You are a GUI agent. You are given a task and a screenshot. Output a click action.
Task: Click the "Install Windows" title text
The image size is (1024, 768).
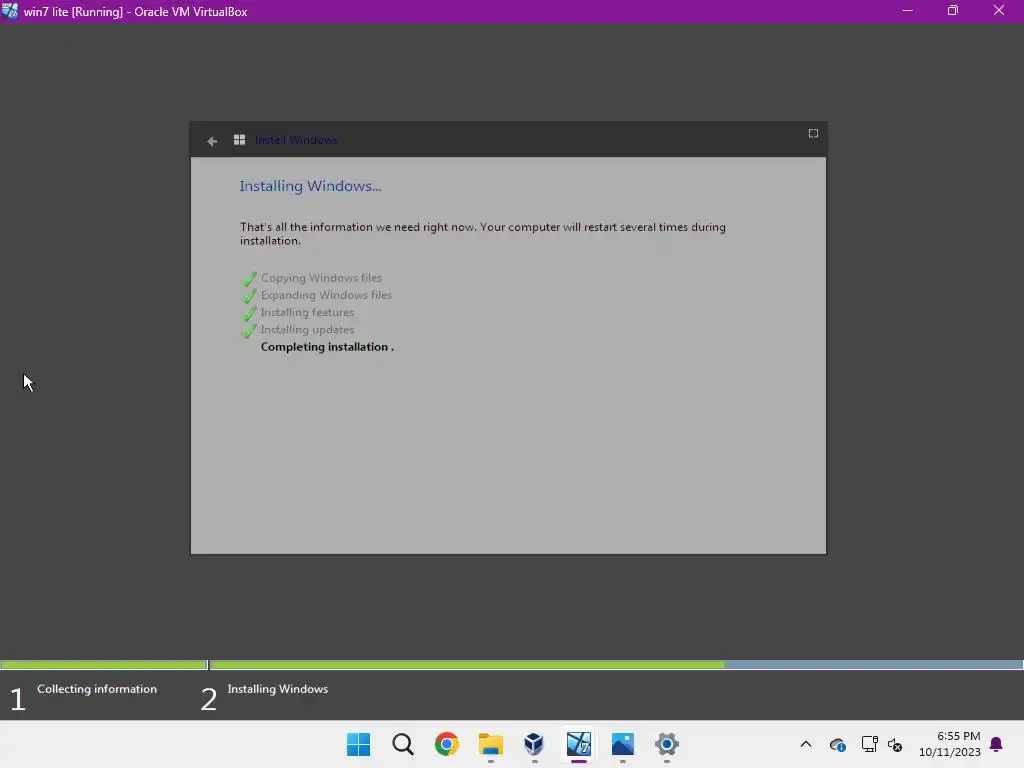296,140
